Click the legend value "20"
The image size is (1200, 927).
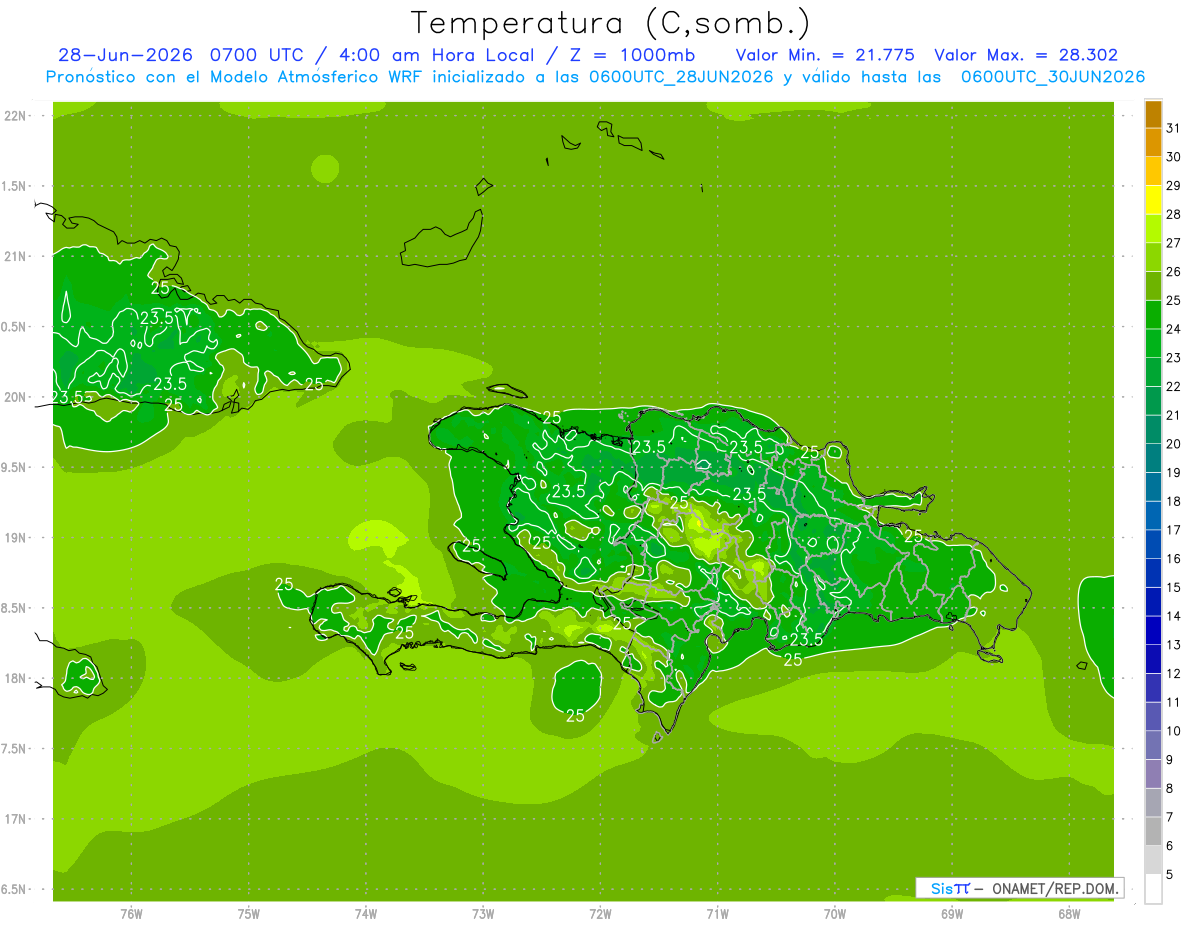coord(1174,444)
